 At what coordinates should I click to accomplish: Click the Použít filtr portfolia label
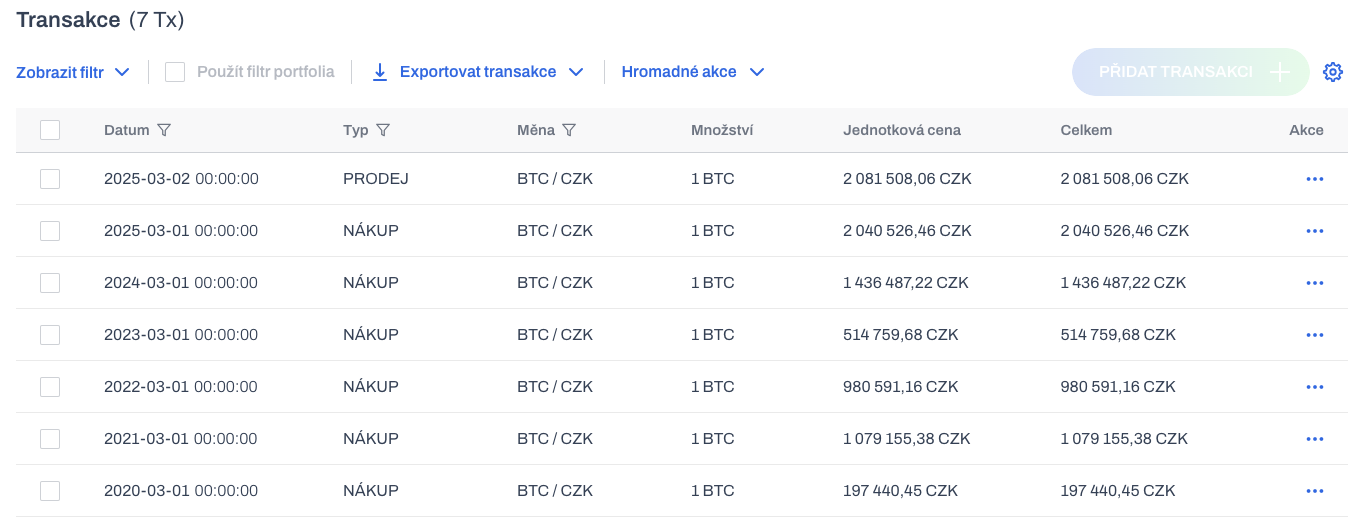tap(266, 72)
